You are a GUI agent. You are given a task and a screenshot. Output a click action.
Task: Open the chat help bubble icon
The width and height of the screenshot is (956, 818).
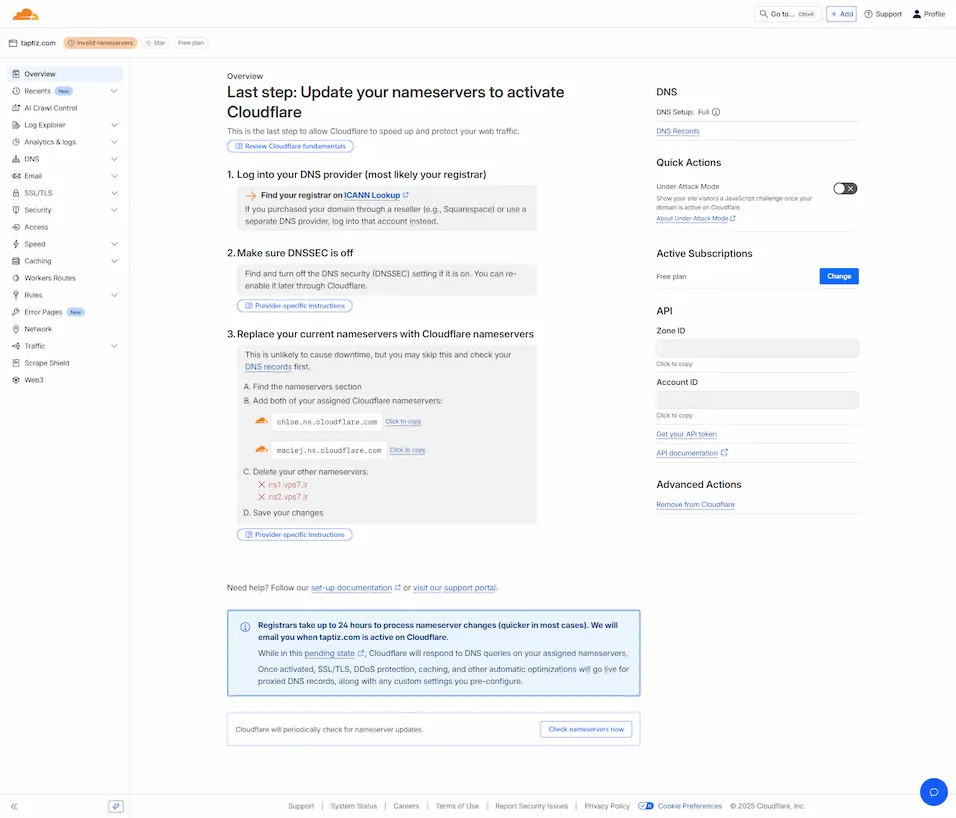click(933, 792)
